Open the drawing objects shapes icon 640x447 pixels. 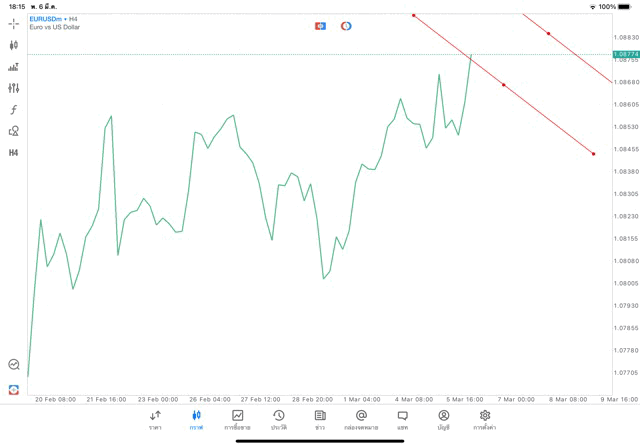point(13,131)
